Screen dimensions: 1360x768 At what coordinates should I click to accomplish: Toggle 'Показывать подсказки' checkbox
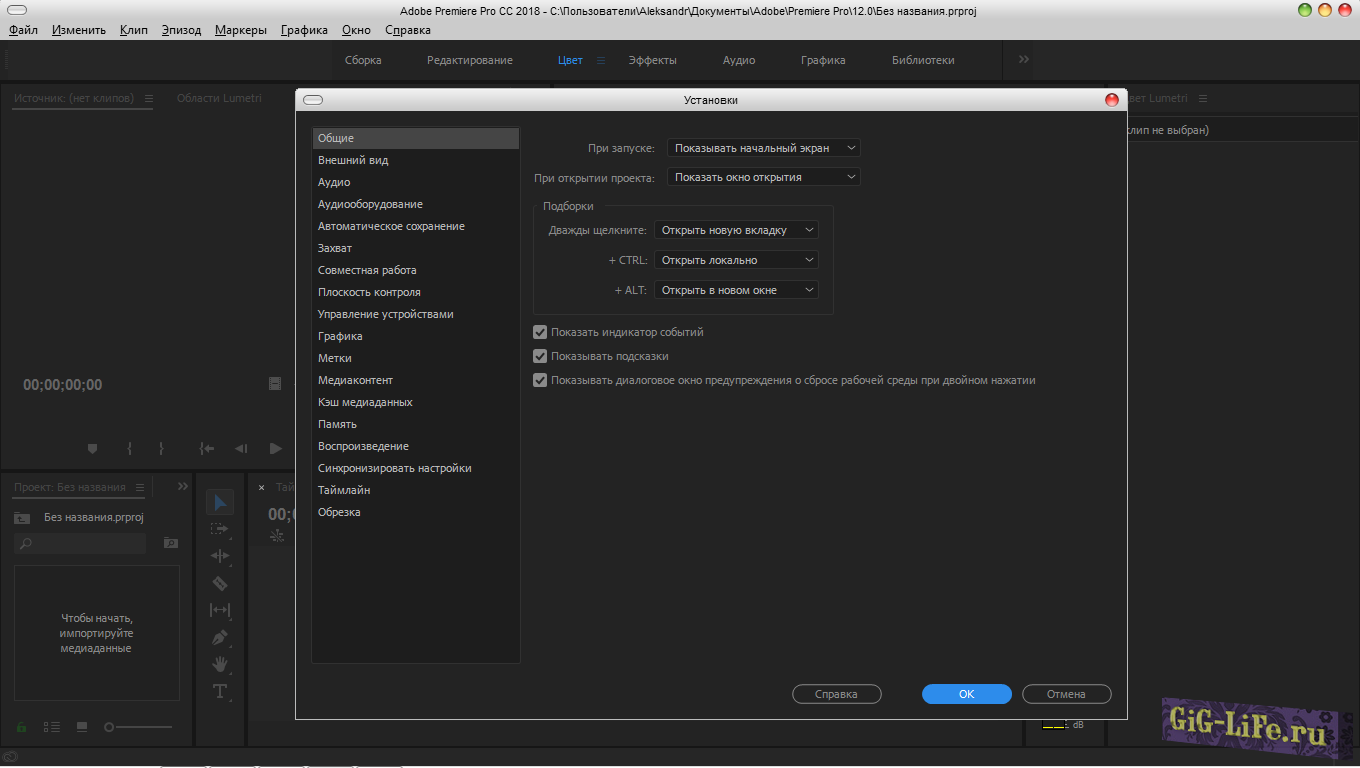[x=540, y=356]
